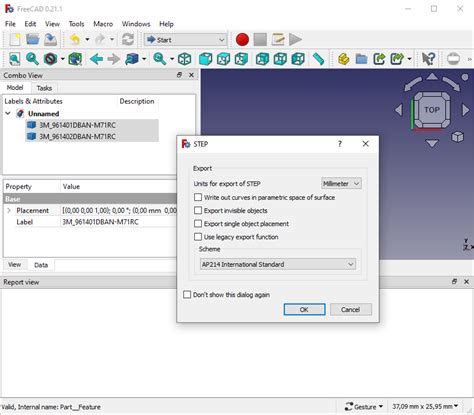Click the Open file folder icon
Viewport: 474px width, 415px height.
(x=33, y=40)
